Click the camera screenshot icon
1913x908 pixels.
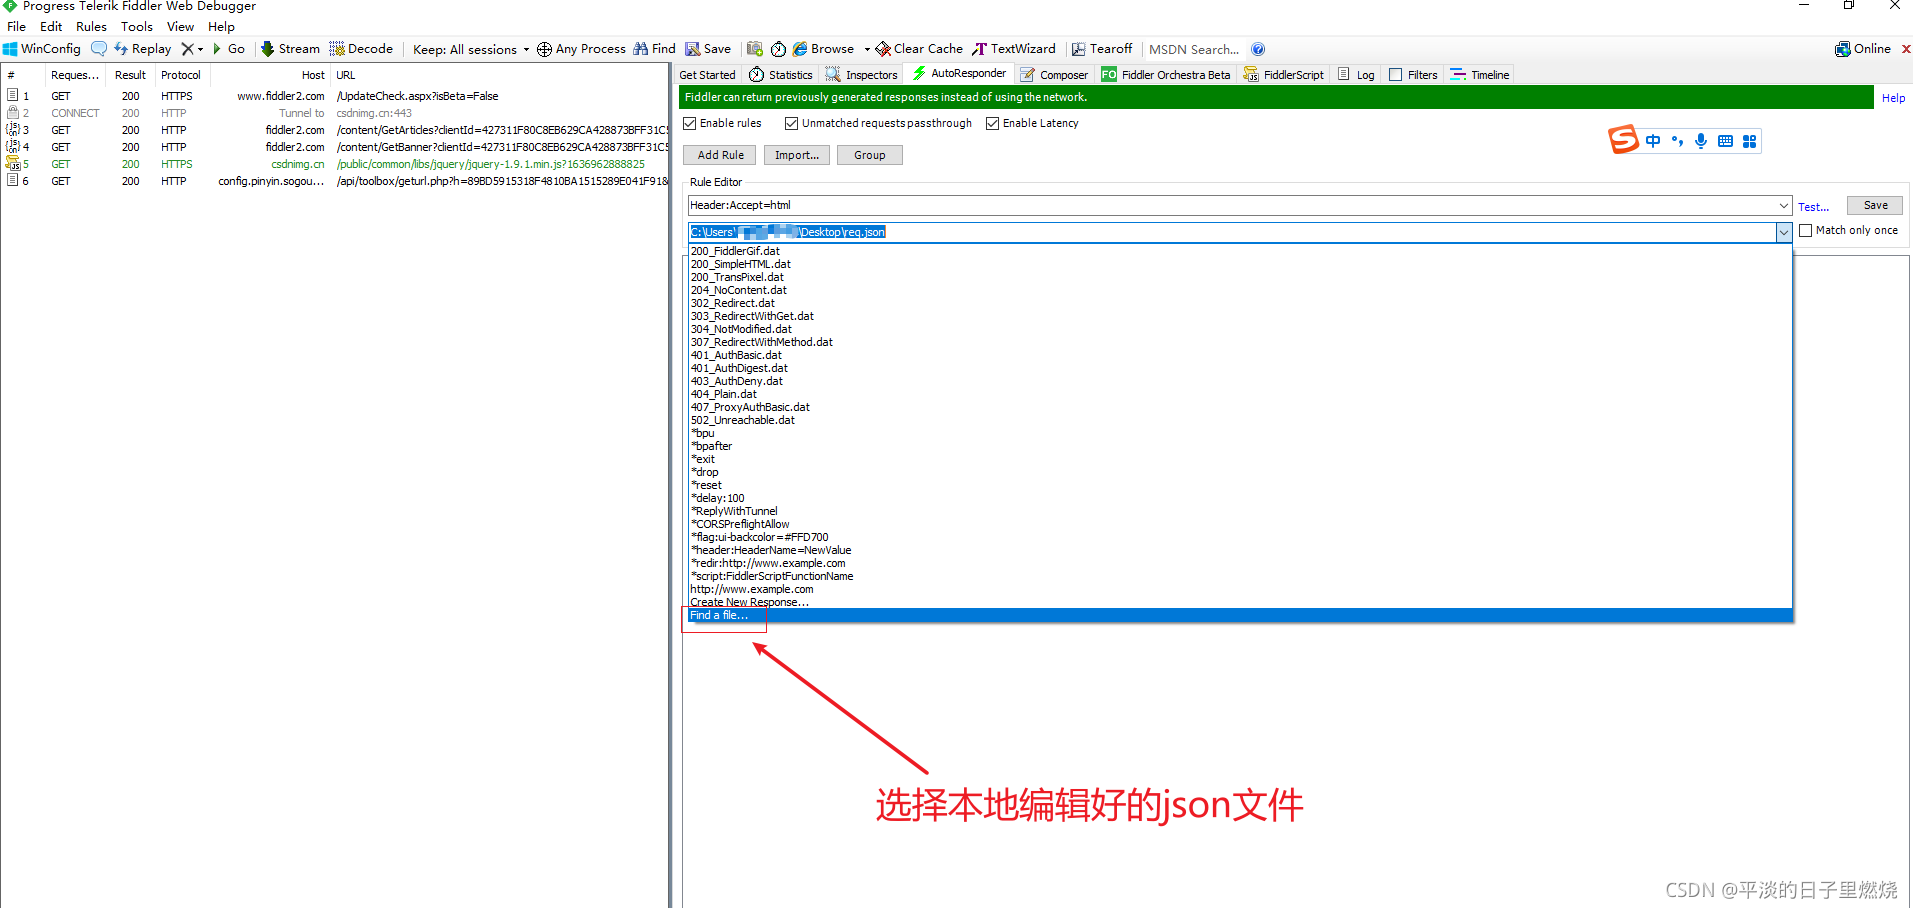pos(755,49)
